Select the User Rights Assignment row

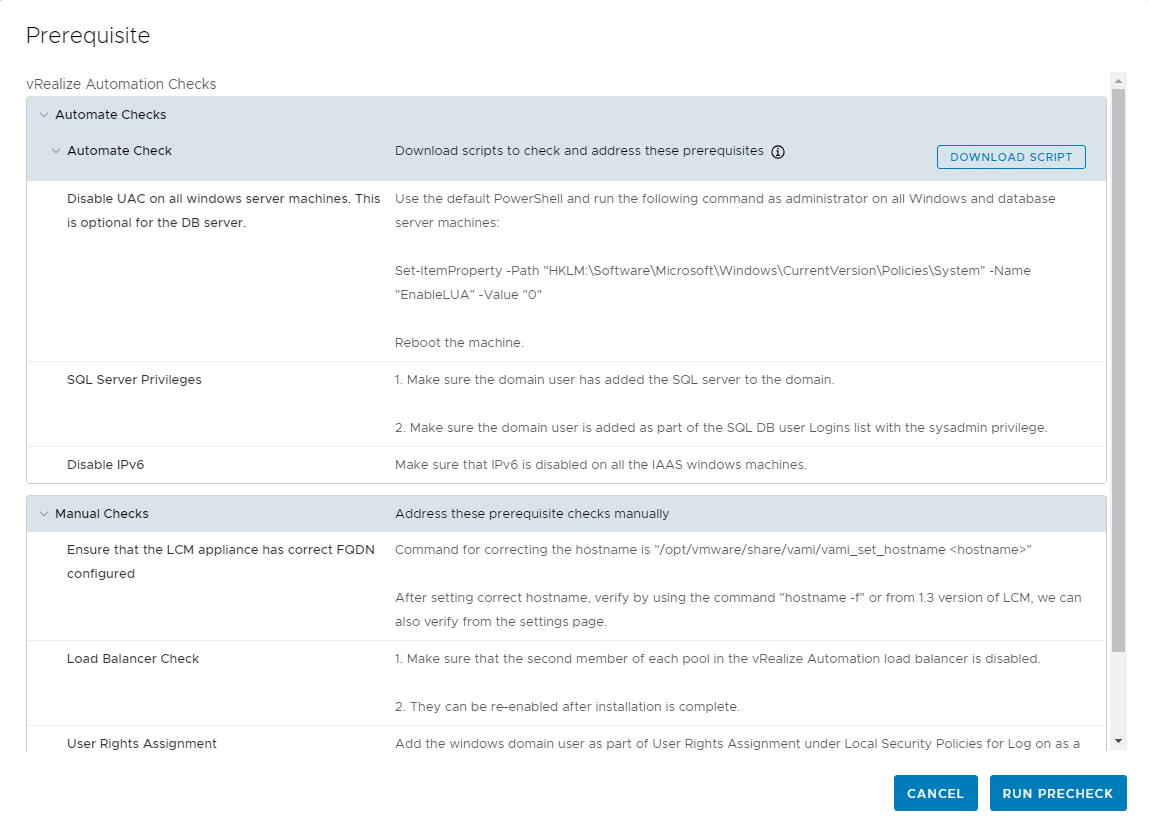pos(142,744)
